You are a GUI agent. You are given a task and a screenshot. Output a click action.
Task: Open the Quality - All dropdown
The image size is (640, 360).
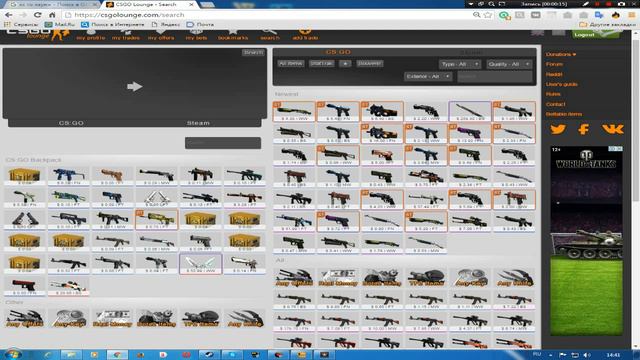509,64
